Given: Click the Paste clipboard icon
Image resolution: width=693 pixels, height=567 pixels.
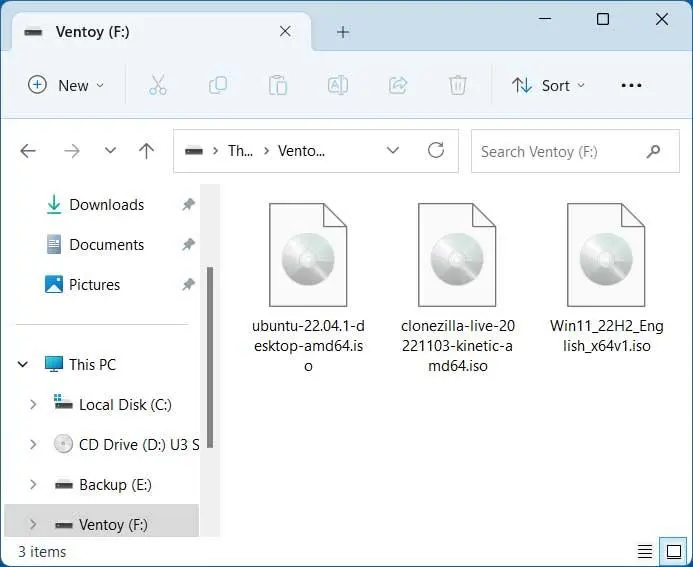Looking at the screenshot, I should coord(278,85).
